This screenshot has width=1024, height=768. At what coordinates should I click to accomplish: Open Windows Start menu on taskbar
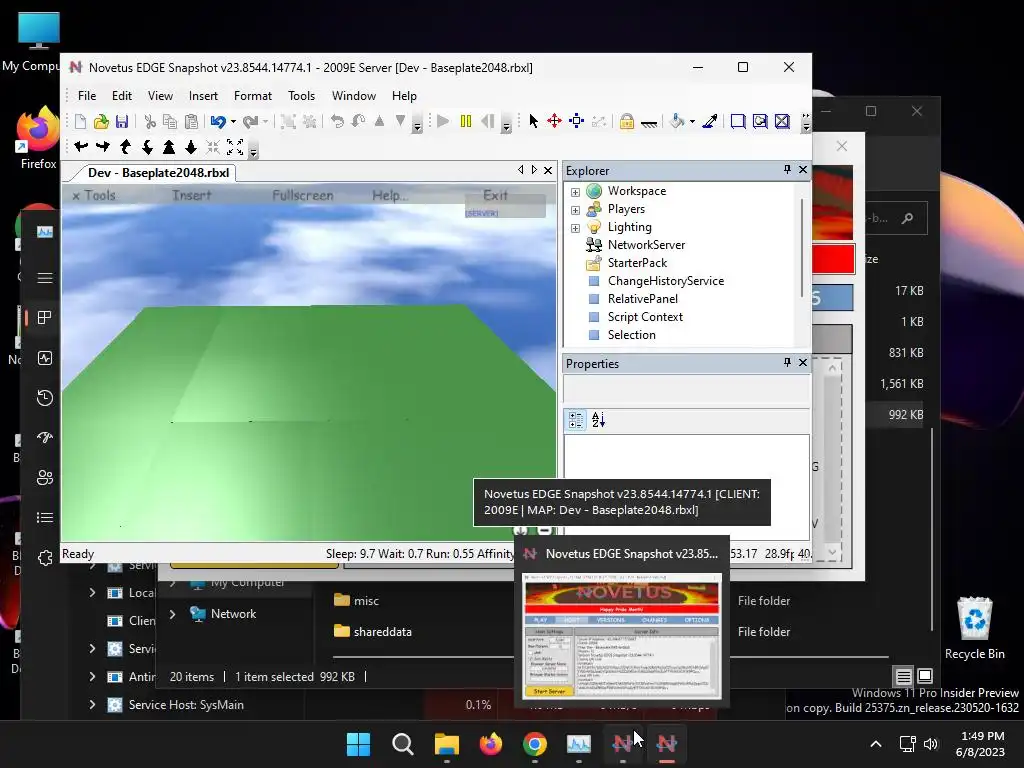(x=358, y=744)
